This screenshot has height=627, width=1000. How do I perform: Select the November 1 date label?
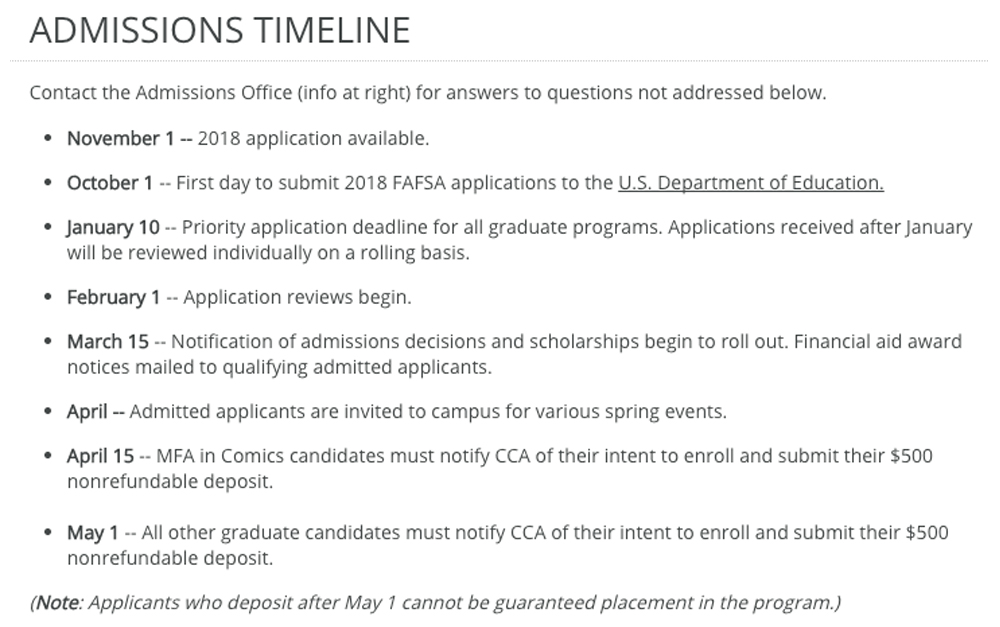[120, 138]
